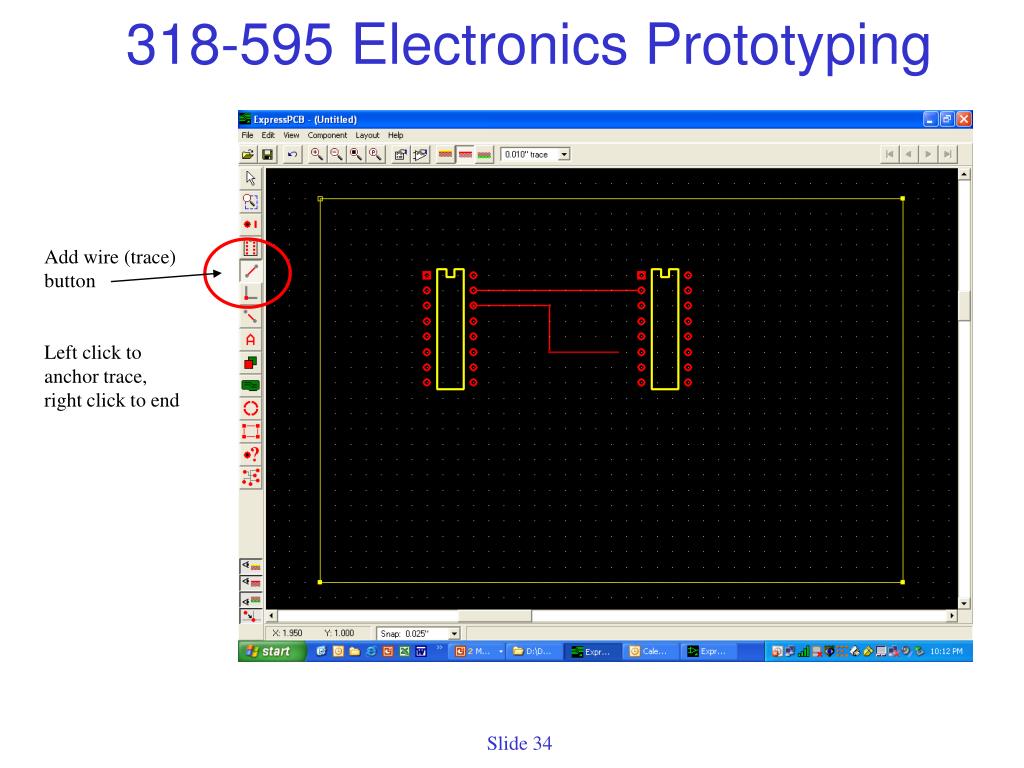Select the place pad tool
The image size is (1024, 768).
(251, 224)
